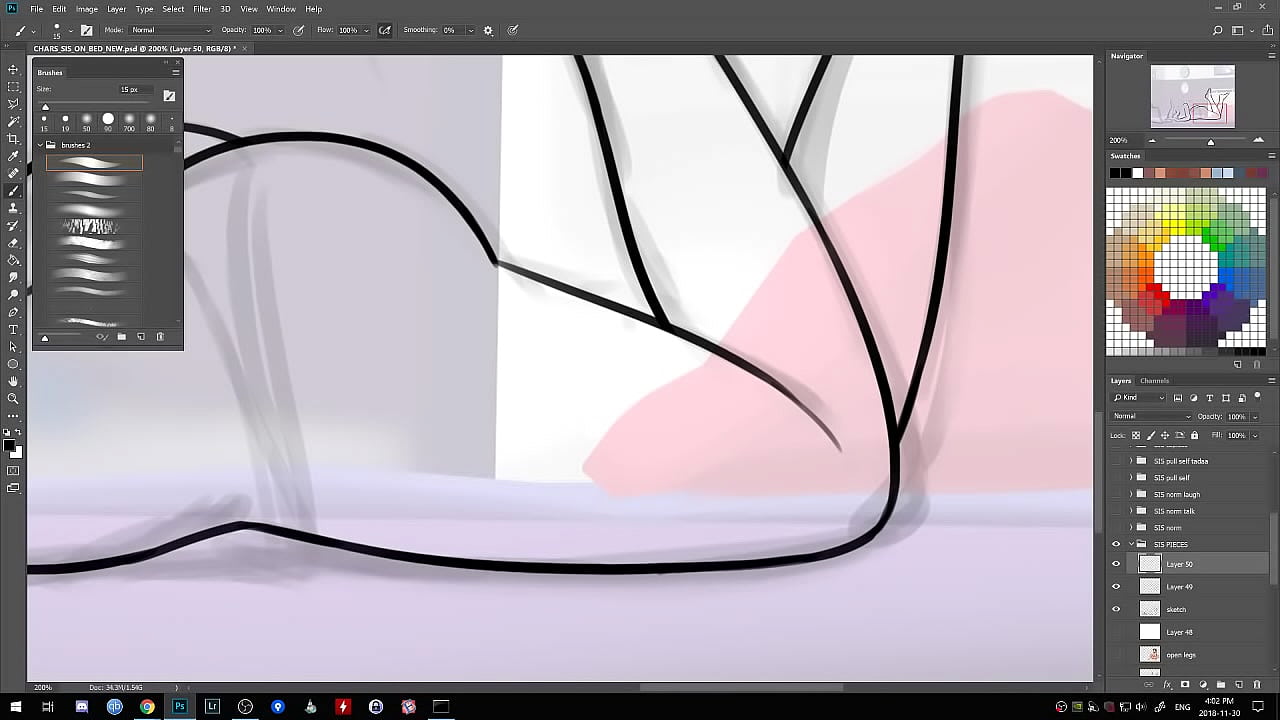Click the lock all layers icon

[1194, 435]
